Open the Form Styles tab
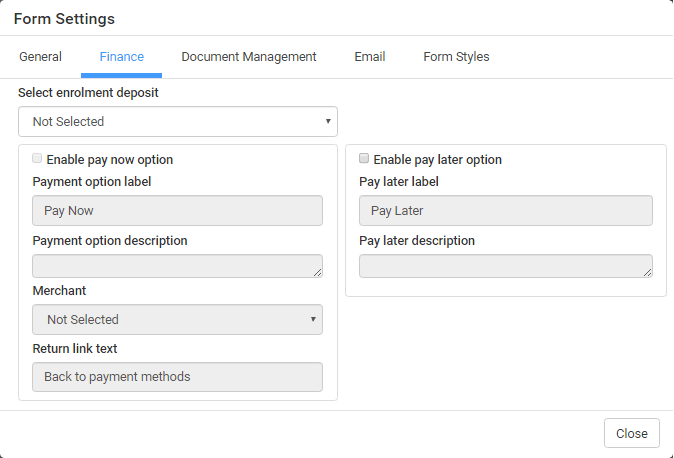This screenshot has height=458, width=674. [x=456, y=57]
